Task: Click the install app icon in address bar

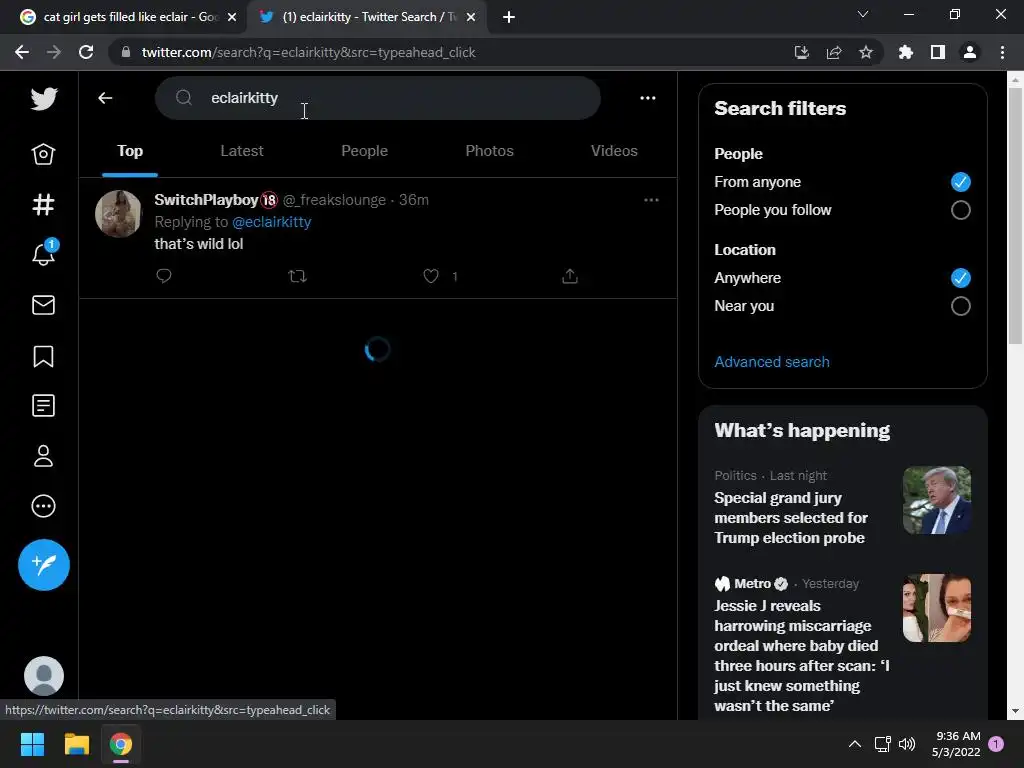Action: click(801, 52)
